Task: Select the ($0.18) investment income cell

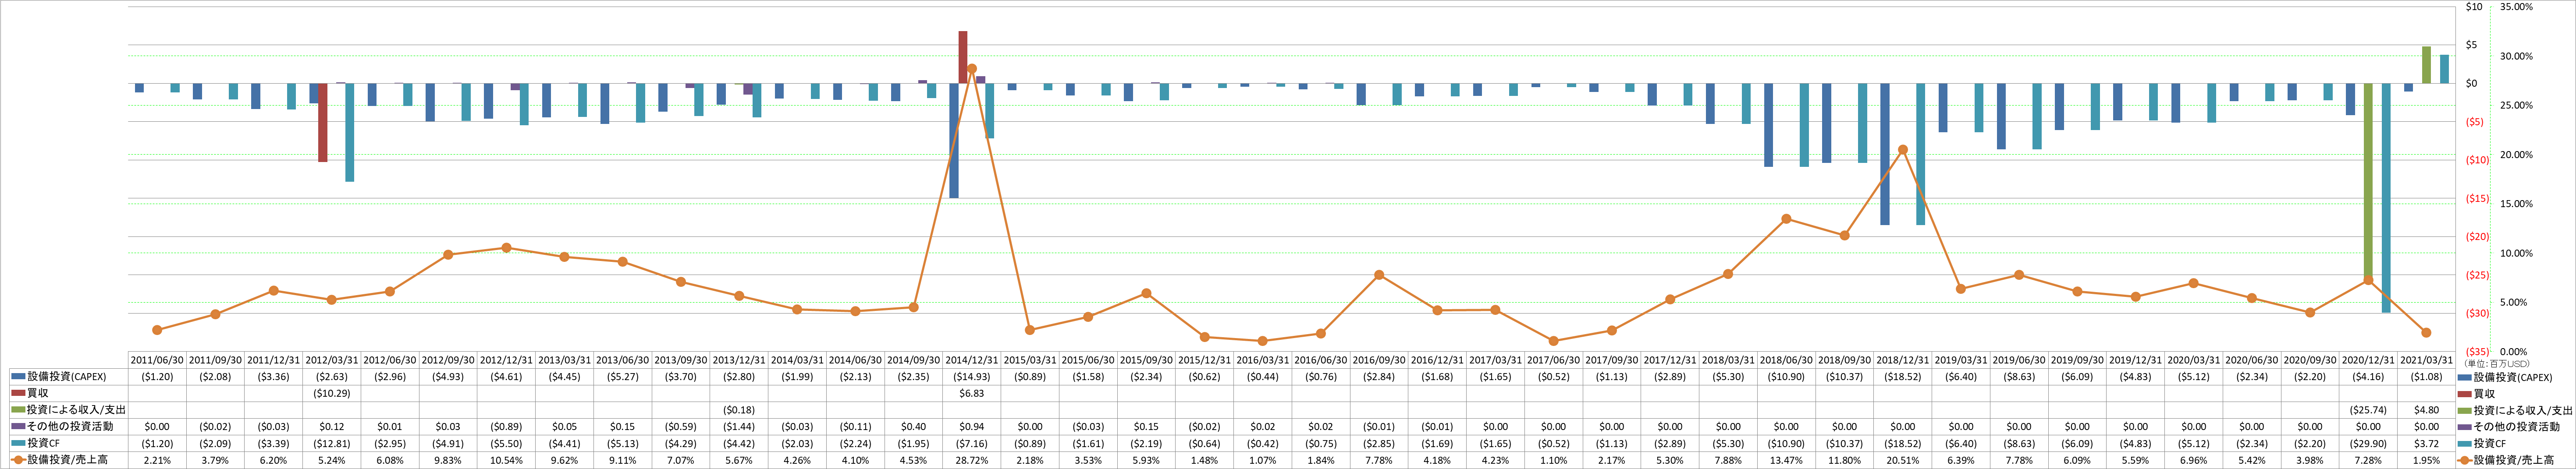Action: 739,410
